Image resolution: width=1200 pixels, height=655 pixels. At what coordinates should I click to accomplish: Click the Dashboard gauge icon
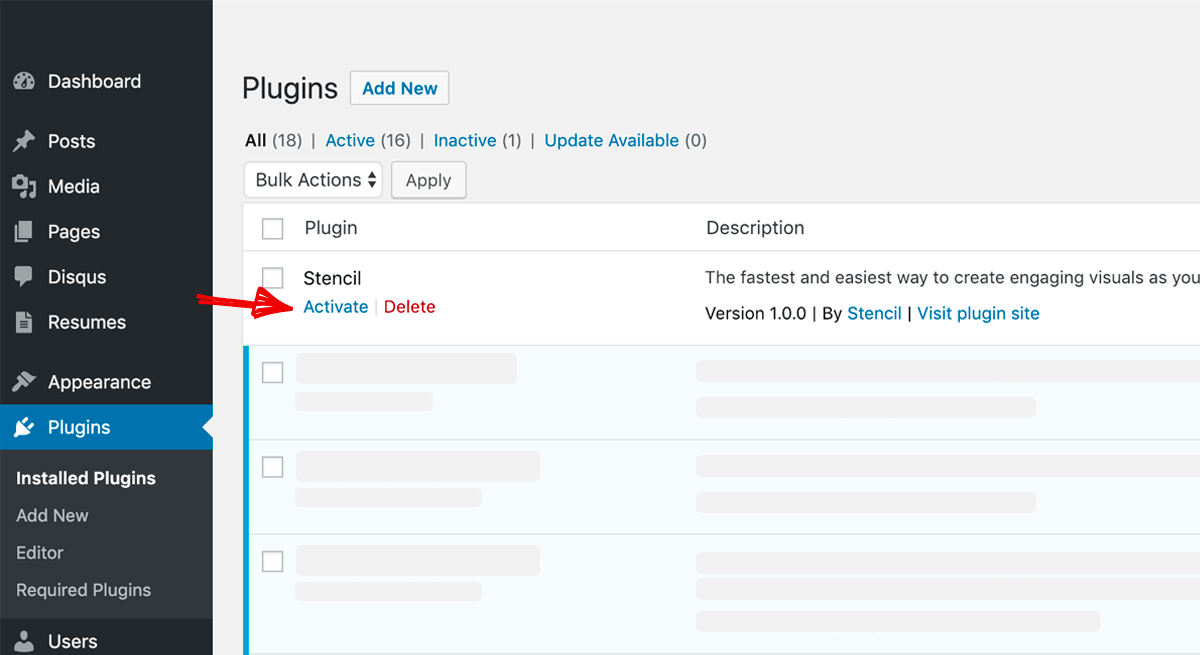click(x=24, y=82)
